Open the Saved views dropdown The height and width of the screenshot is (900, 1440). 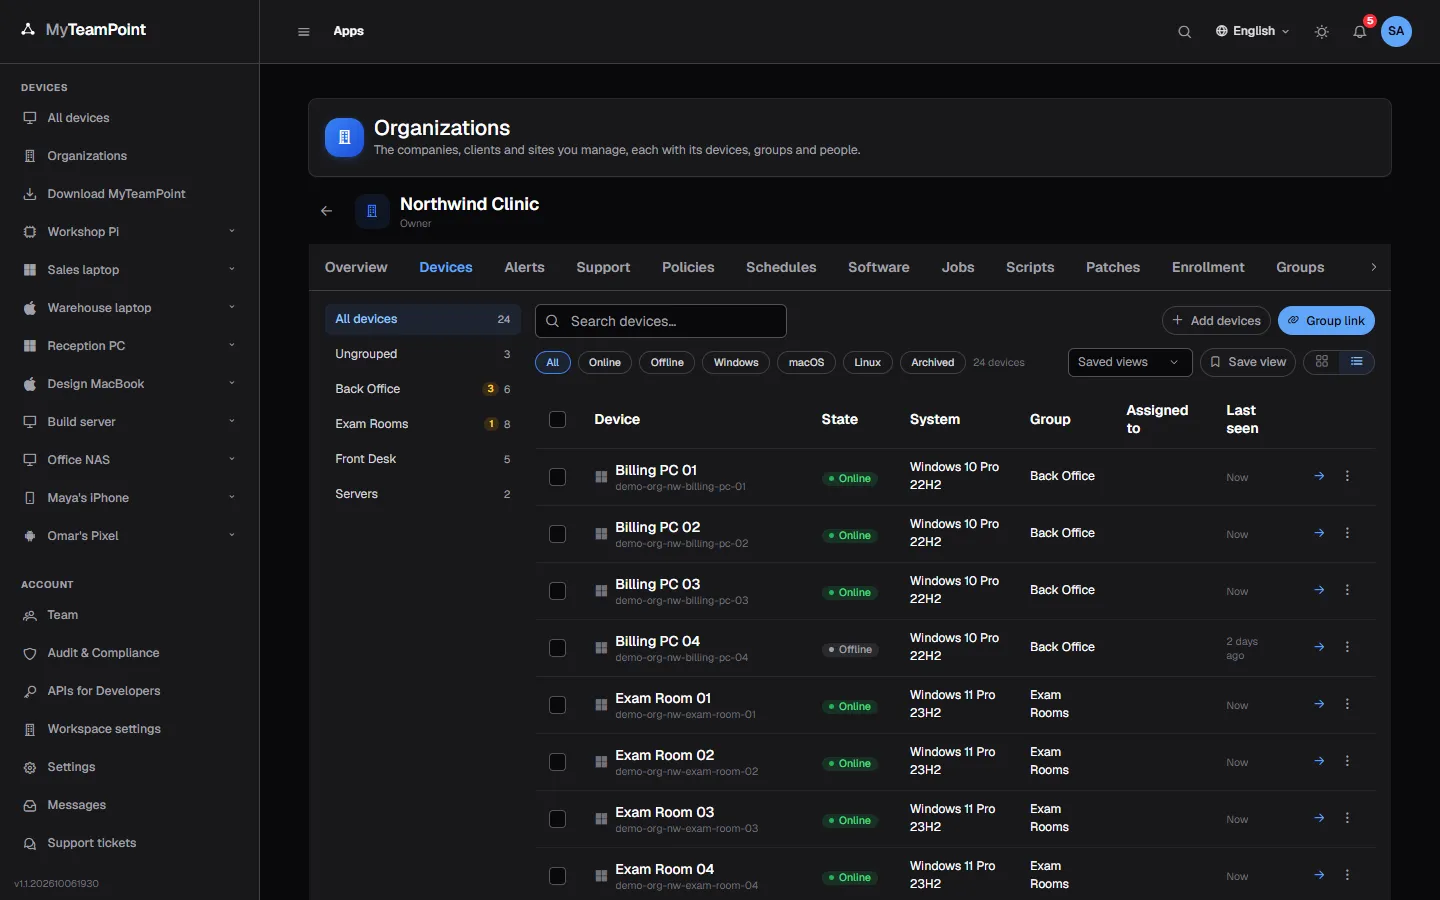click(x=1130, y=362)
